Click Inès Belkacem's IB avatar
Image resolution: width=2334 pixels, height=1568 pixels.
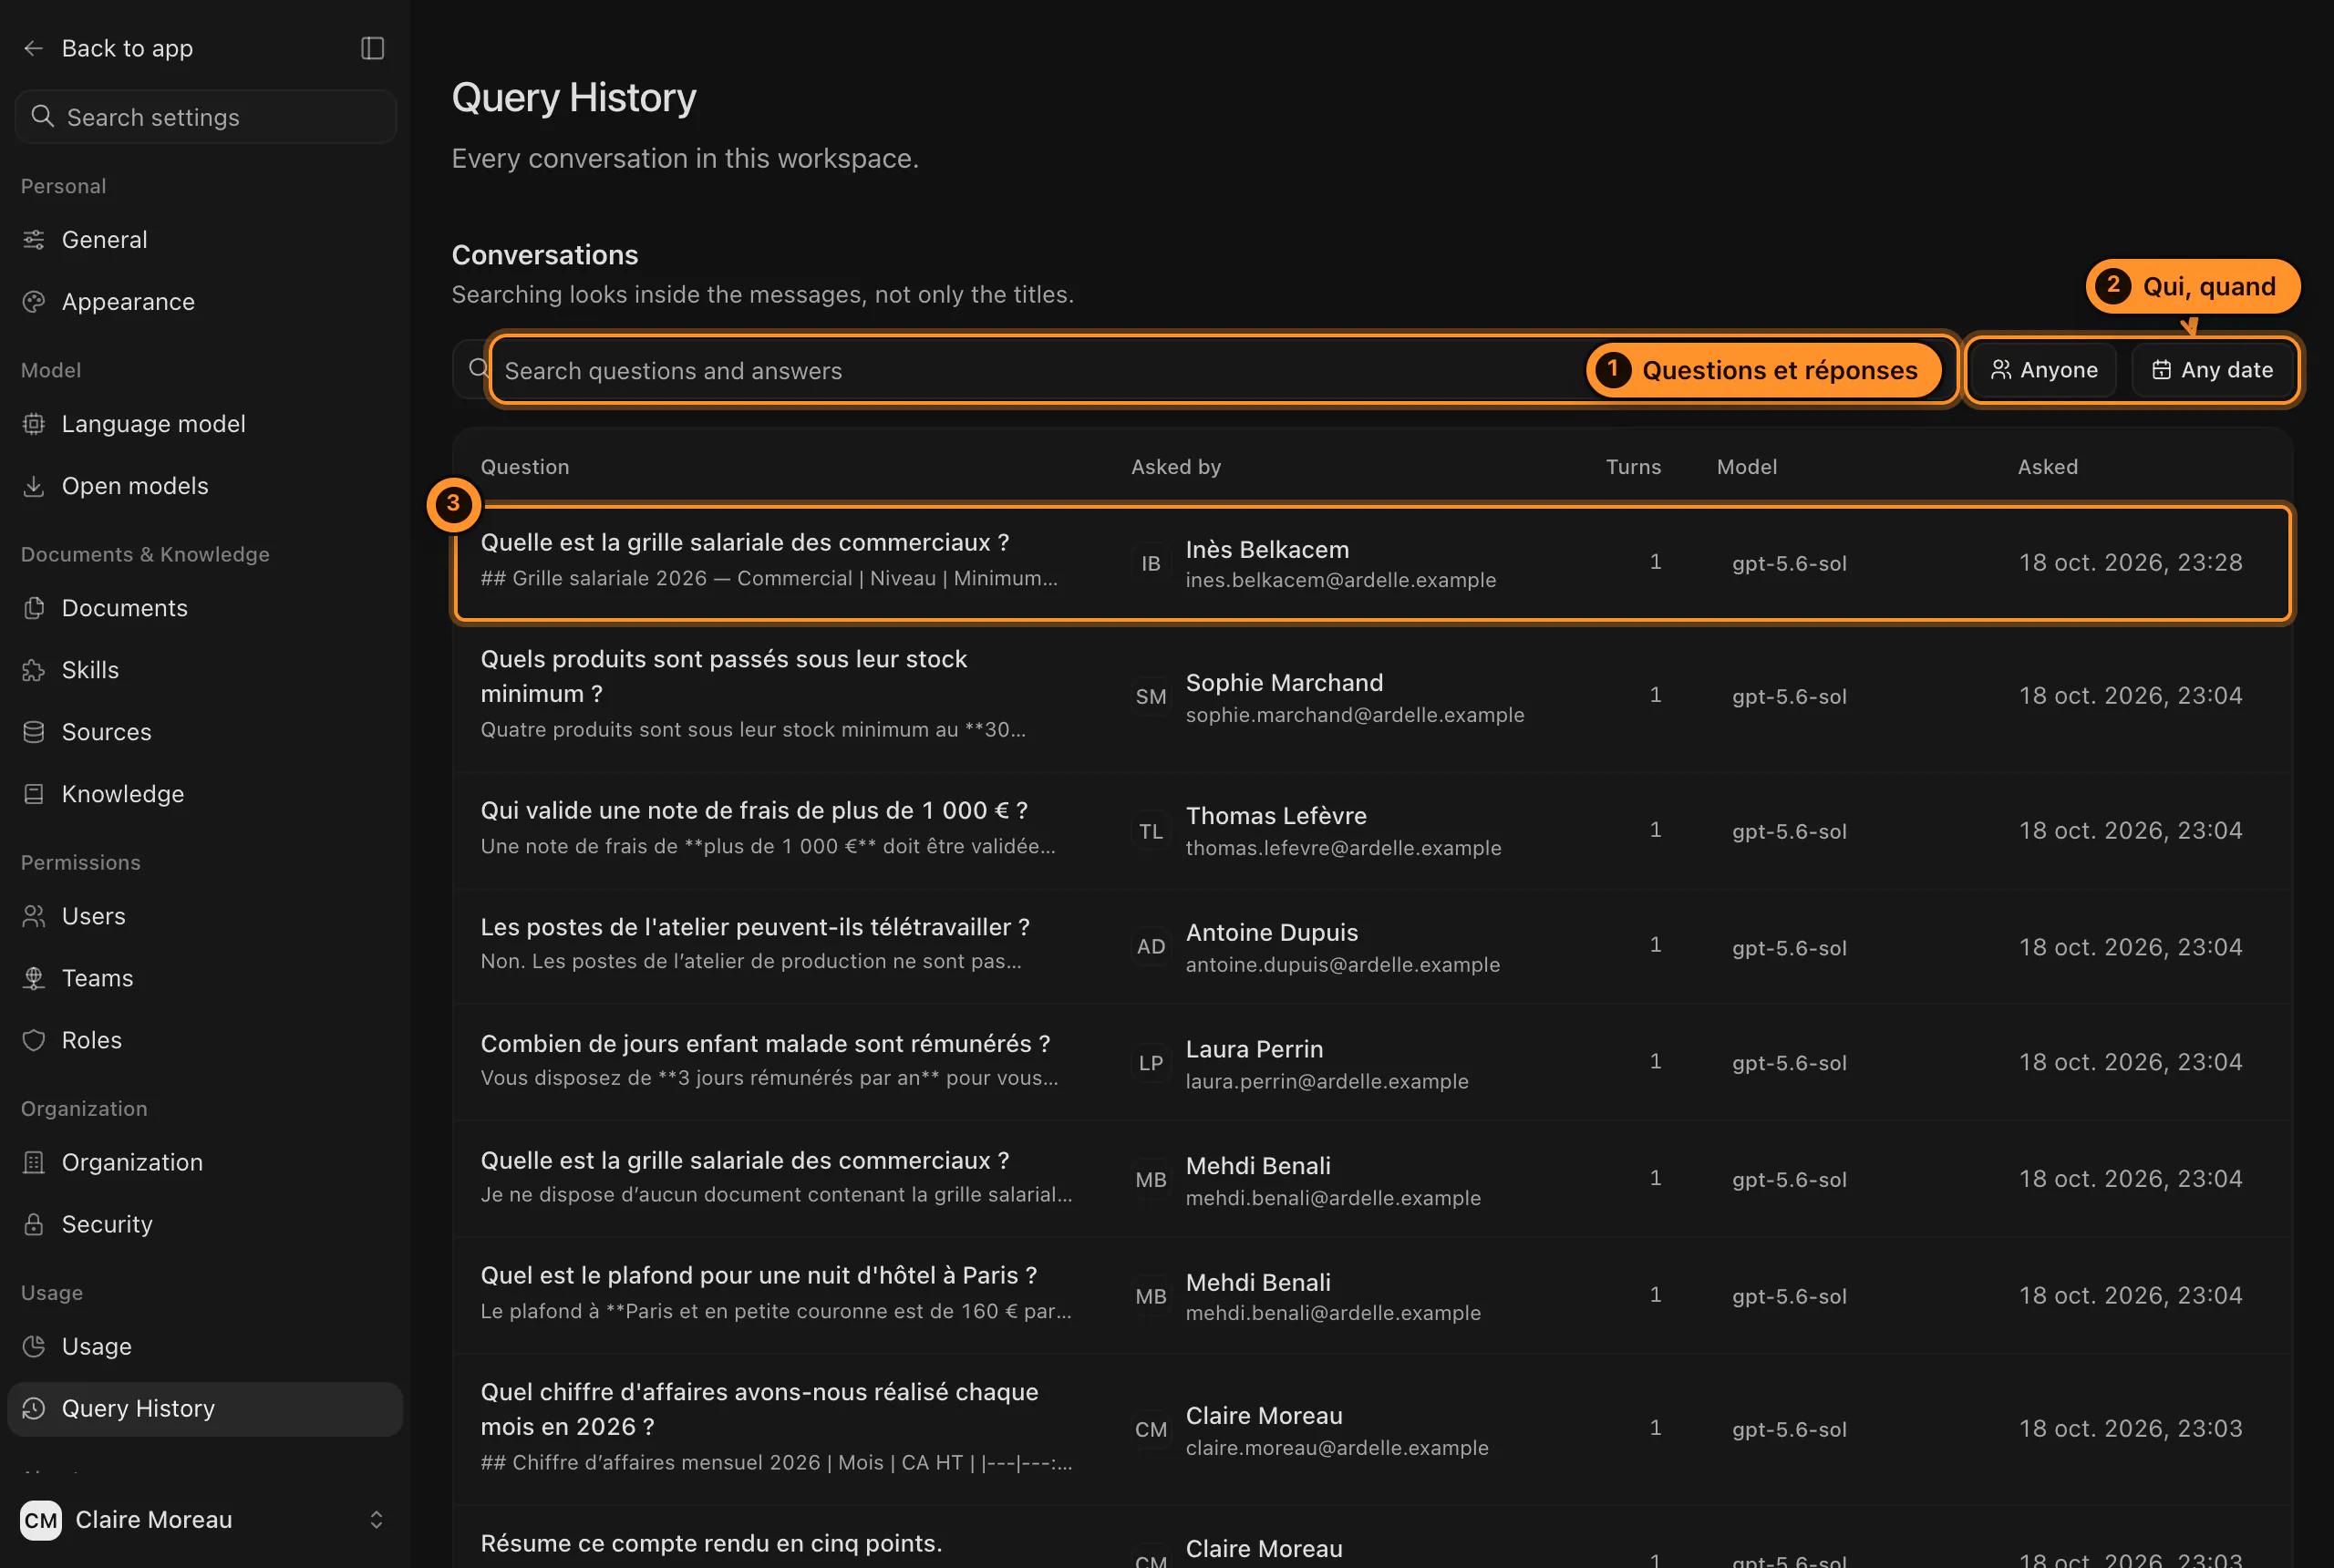tap(1151, 563)
